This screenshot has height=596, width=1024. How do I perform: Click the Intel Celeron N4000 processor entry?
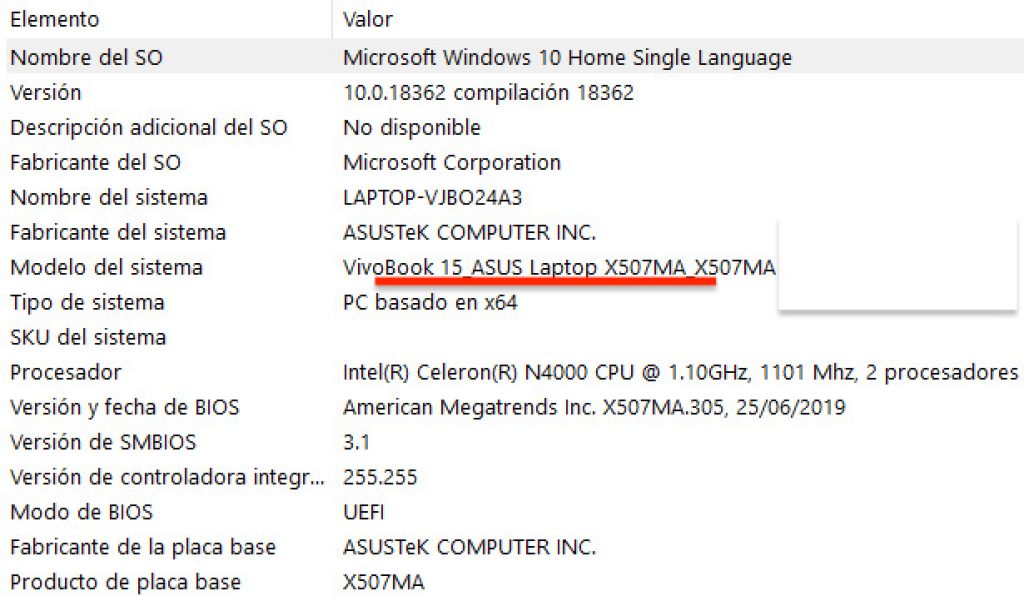[600, 372]
